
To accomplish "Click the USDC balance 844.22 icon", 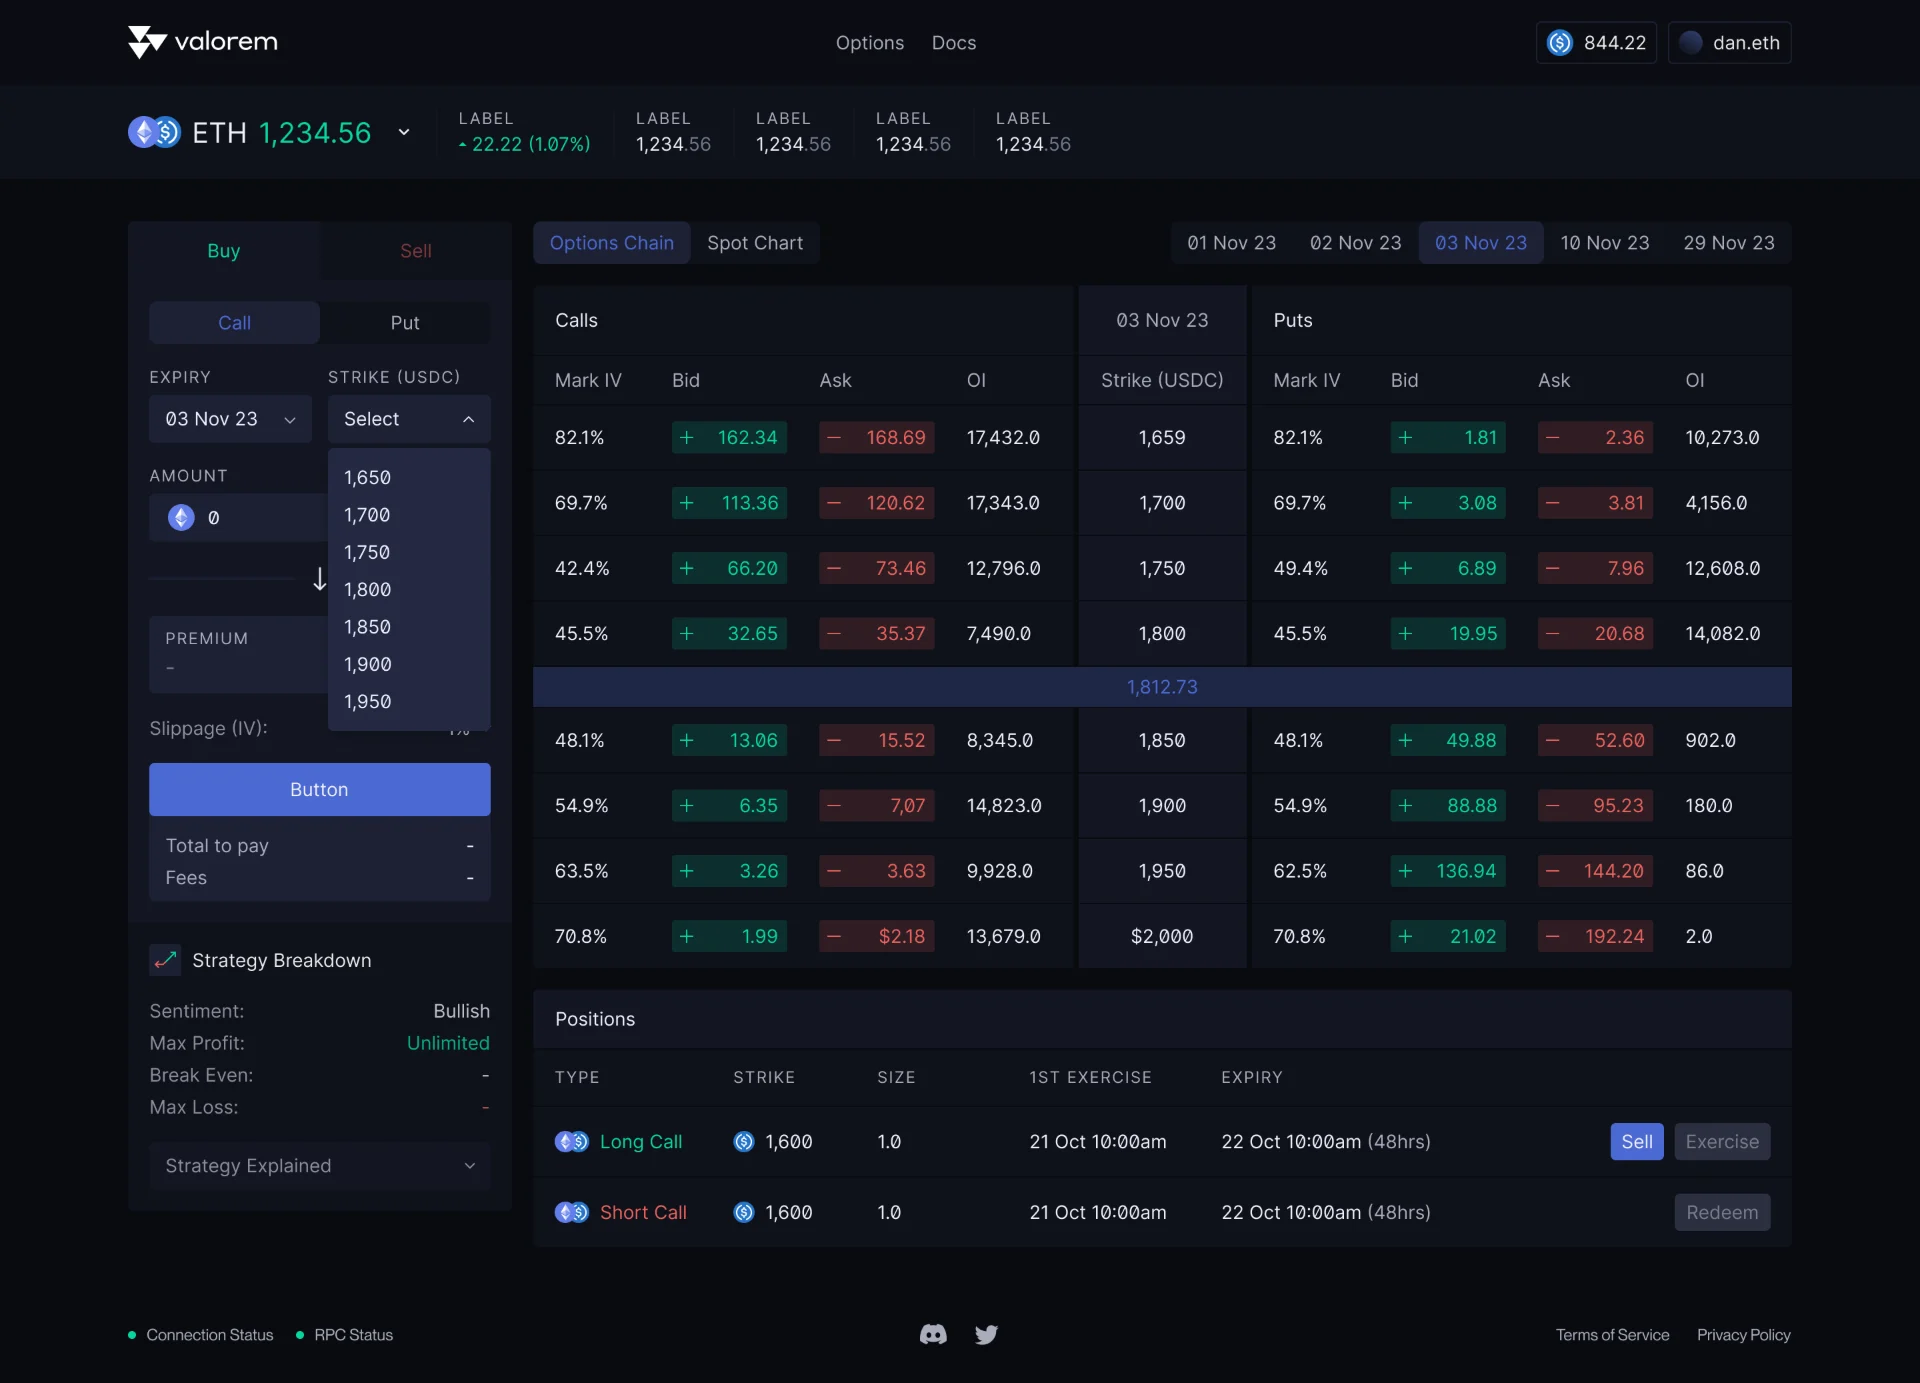I will click(x=1560, y=42).
